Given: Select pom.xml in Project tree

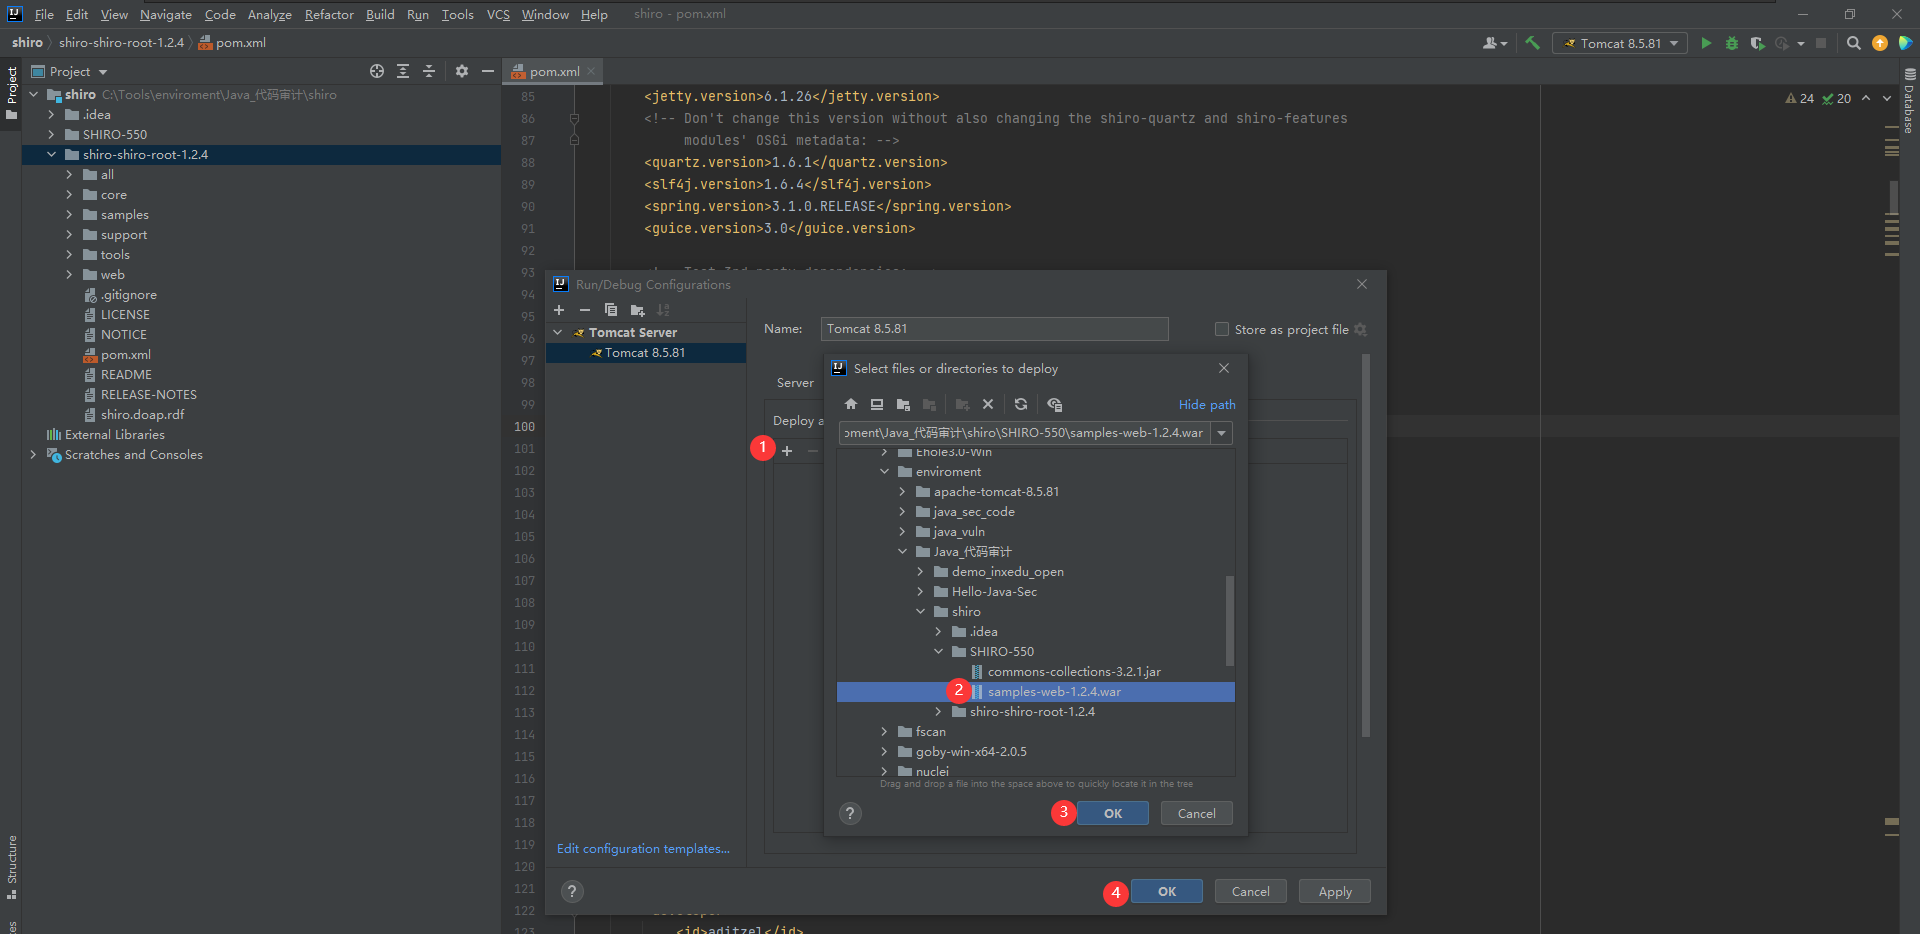Looking at the screenshot, I should (x=126, y=355).
